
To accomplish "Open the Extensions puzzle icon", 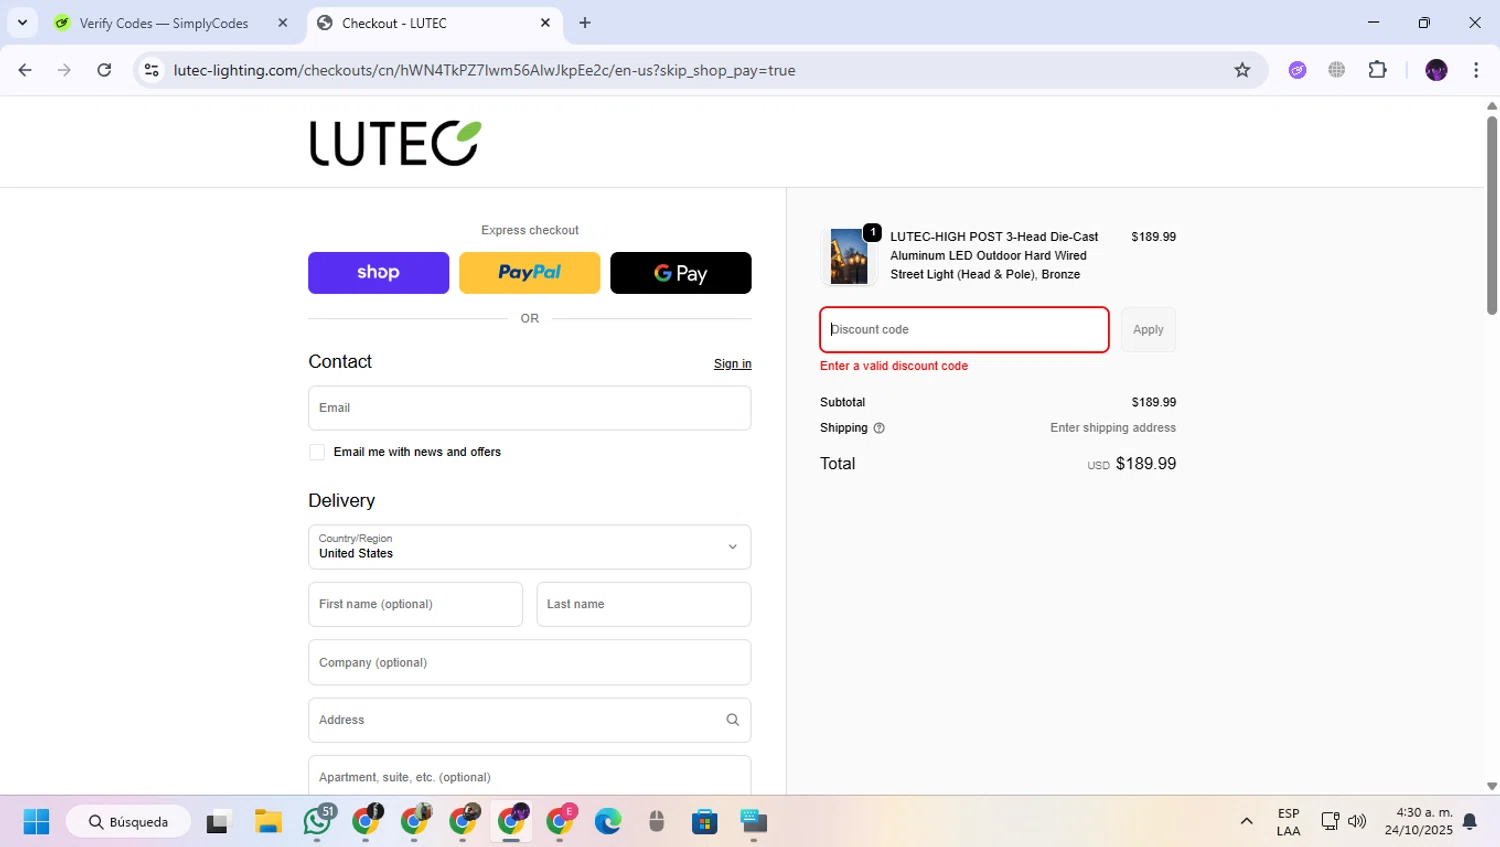I will click(1378, 70).
